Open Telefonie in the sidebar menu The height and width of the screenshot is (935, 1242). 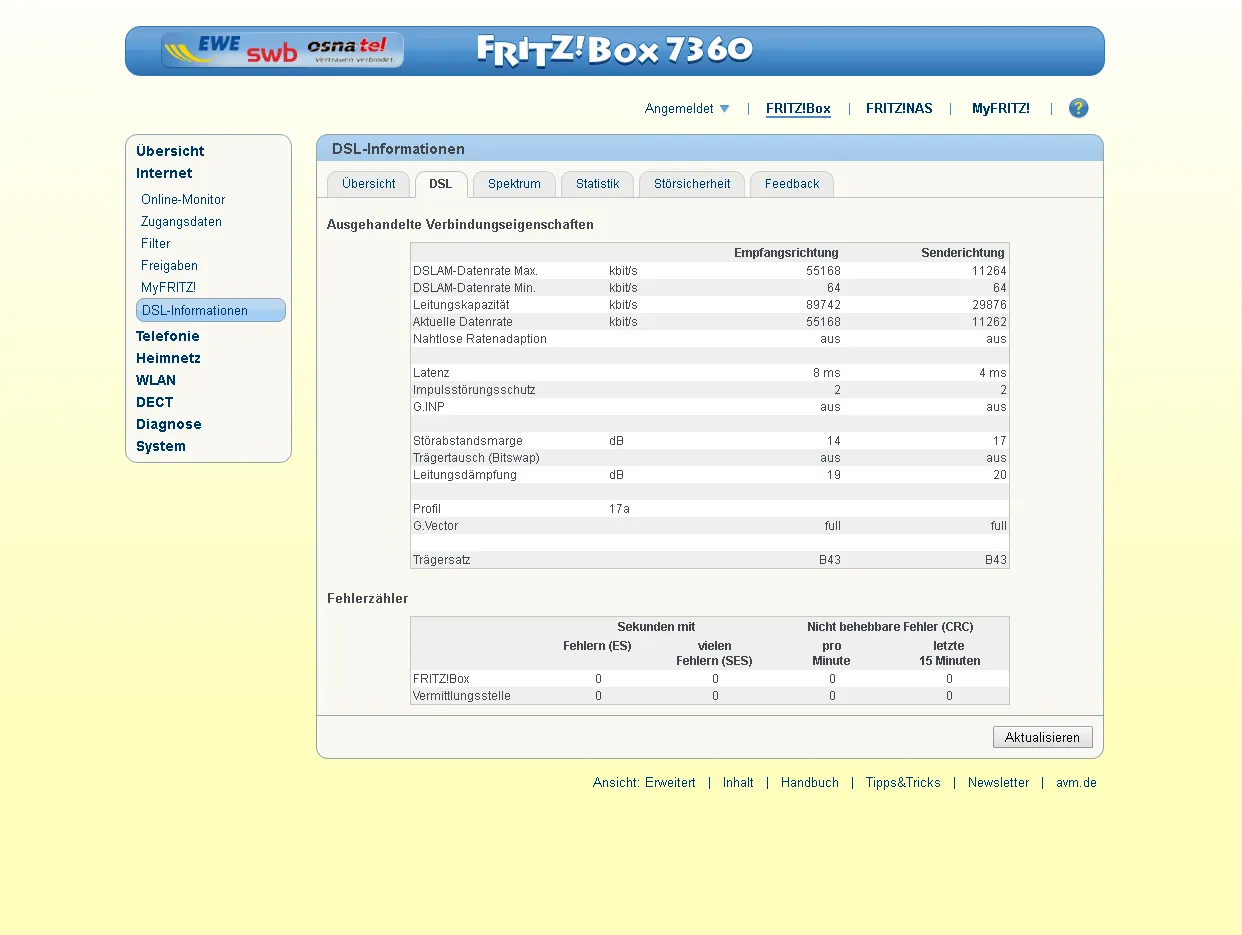pyautogui.click(x=168, y=336)
